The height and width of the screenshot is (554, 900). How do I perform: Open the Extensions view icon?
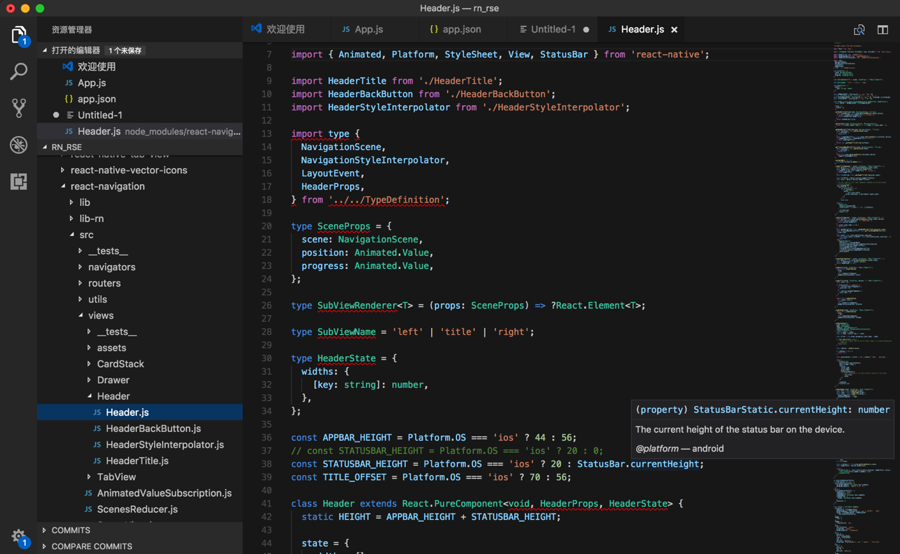tap(18, 181)
